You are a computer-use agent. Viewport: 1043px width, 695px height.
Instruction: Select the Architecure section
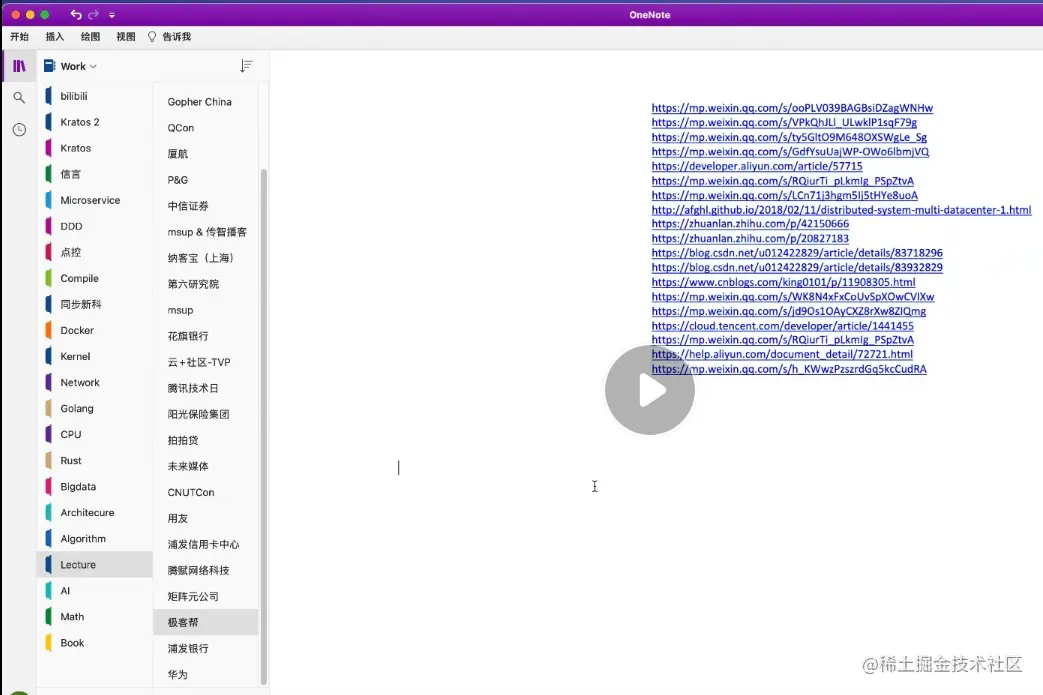(x=94, y=513)
